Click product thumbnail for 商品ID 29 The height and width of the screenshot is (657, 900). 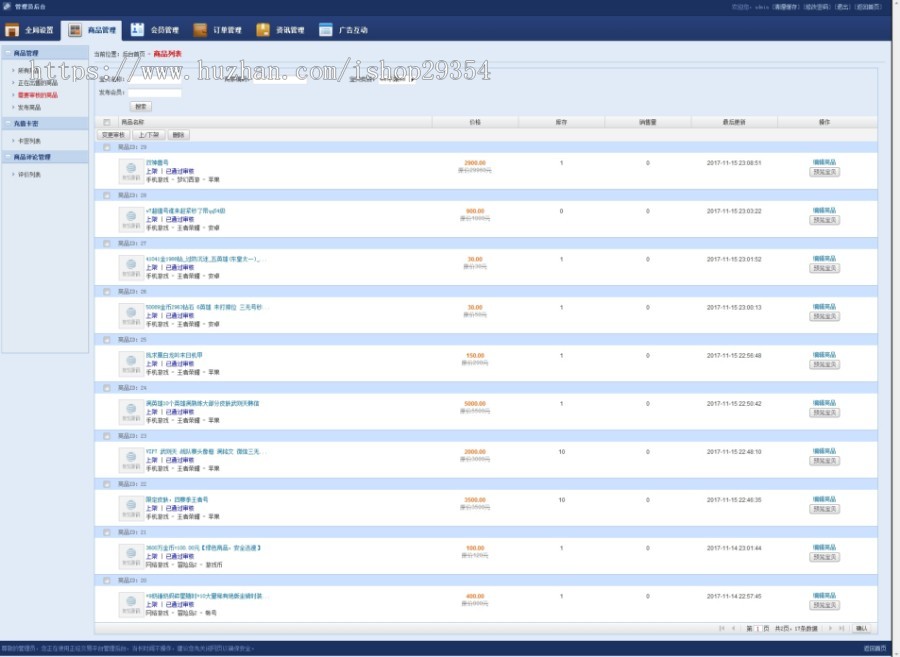(130, 170)
